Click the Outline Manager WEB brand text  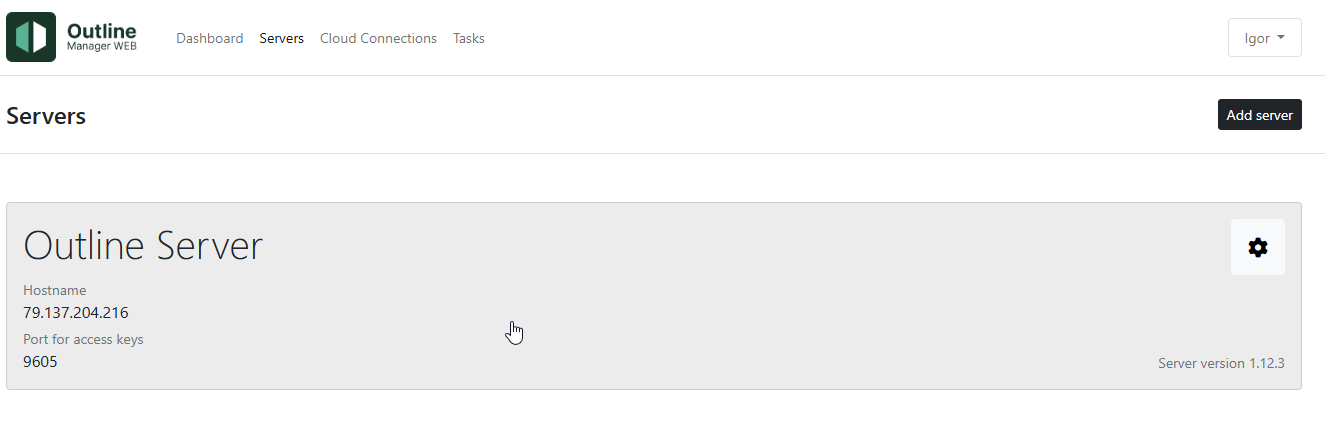(x=101, y=37)
